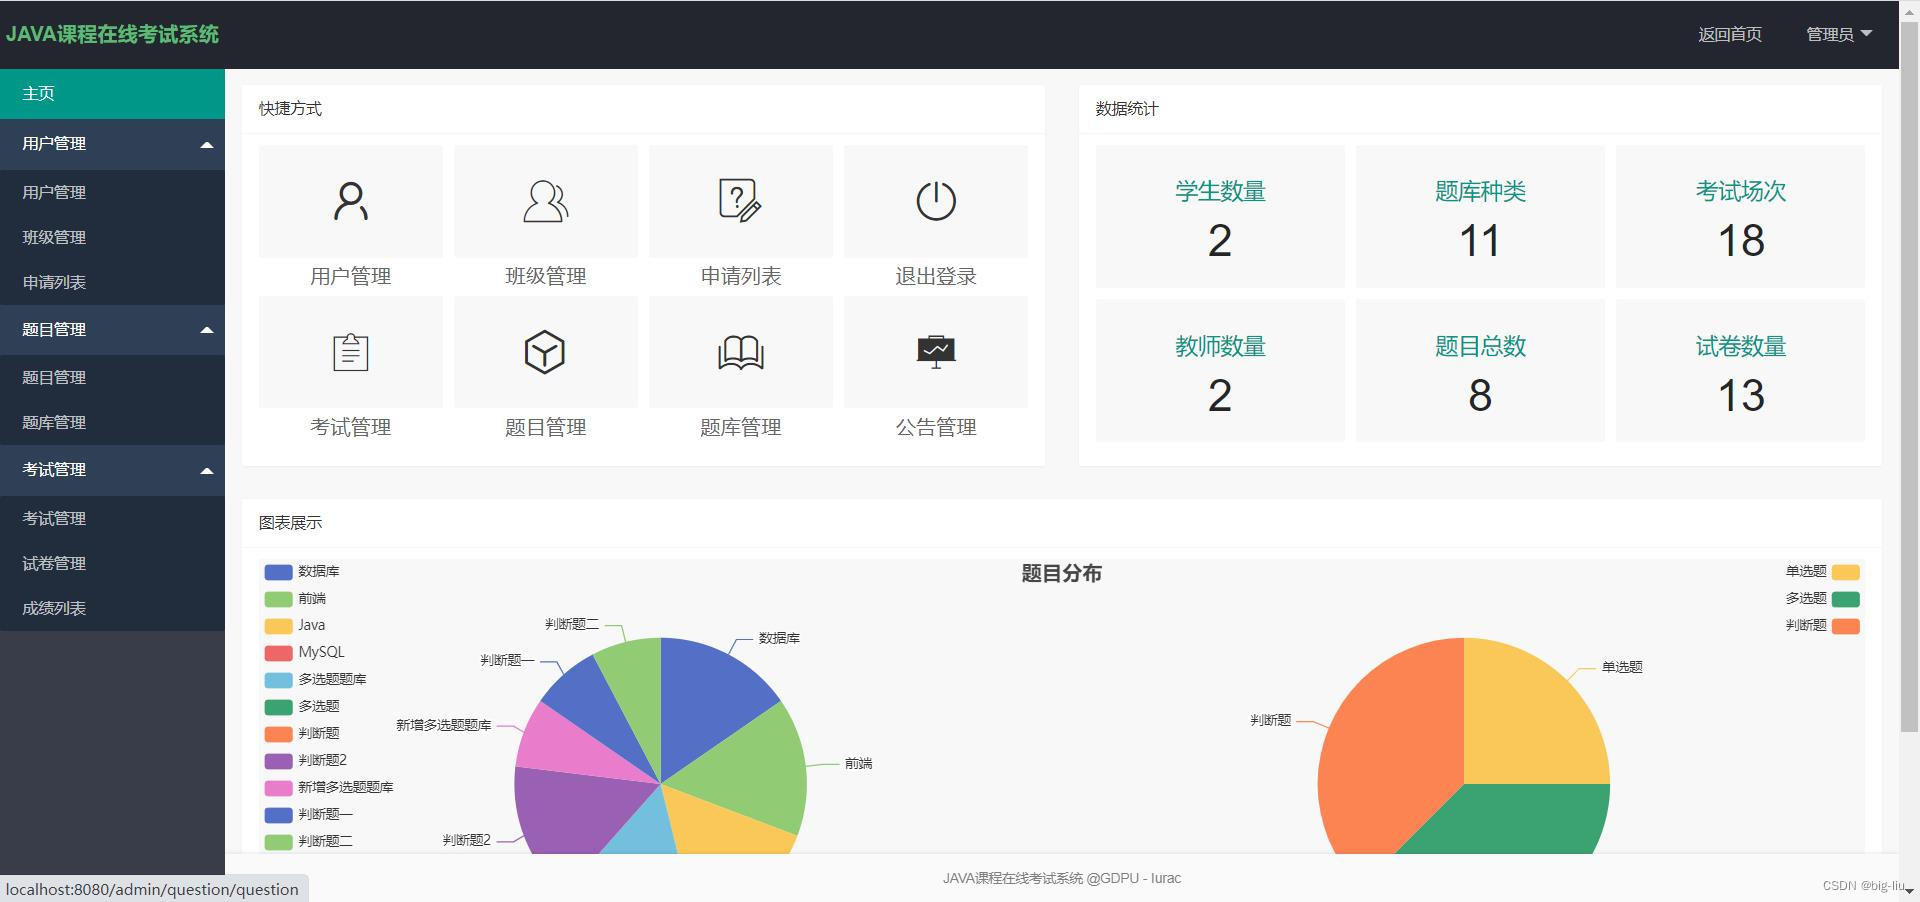Open the 考试管理 clipboard icon

point(350,352)
